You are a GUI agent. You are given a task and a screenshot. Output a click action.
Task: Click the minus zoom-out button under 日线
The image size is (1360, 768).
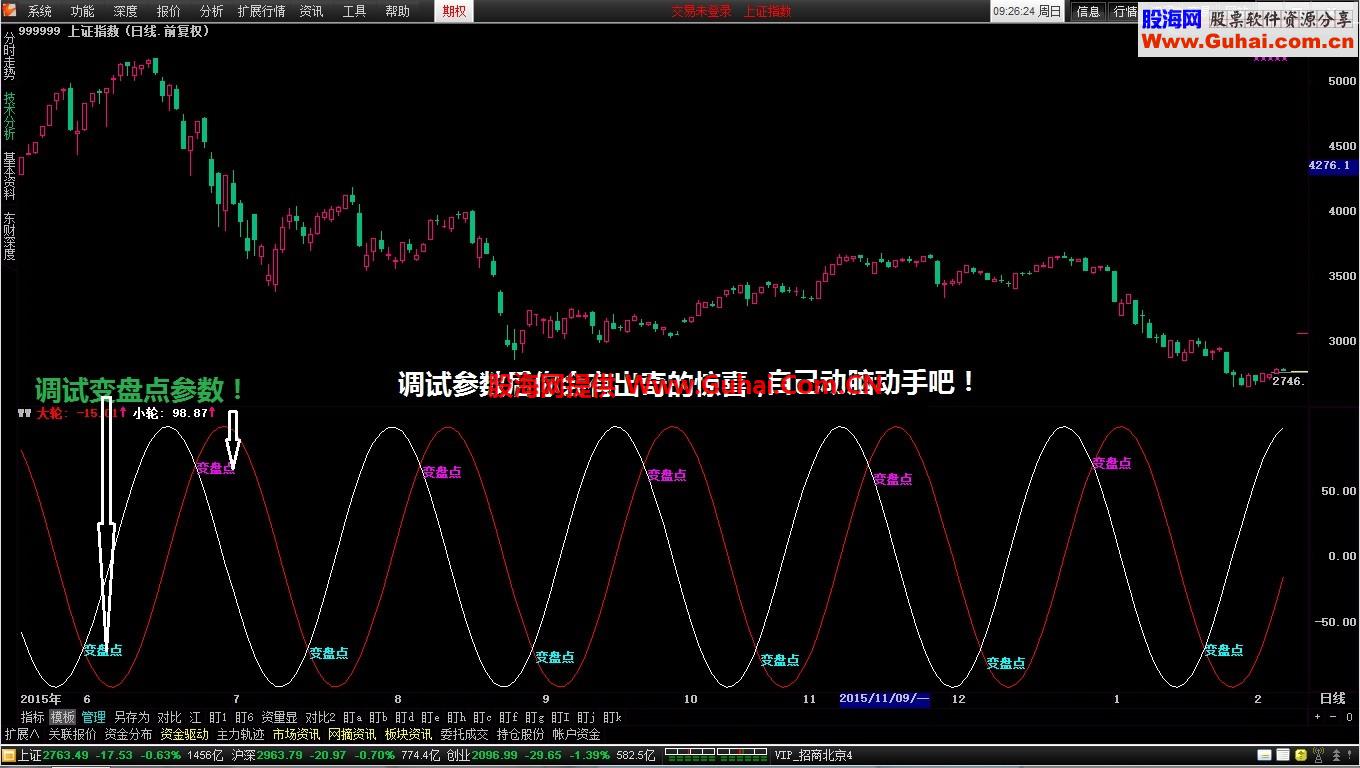coord(1333,716)
